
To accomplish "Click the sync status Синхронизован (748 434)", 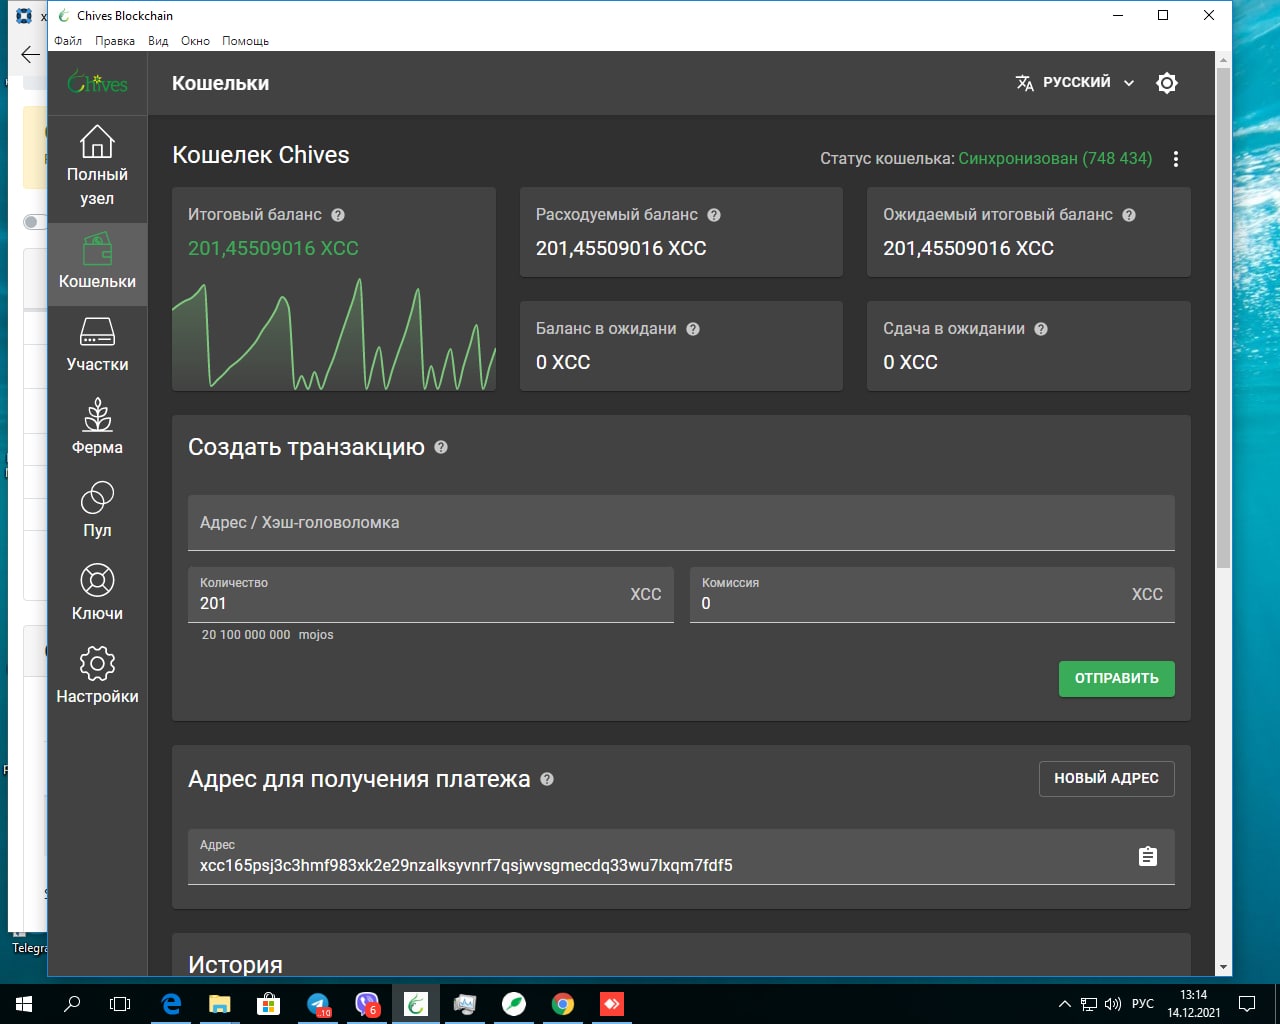I will (x=1055, y=158).
